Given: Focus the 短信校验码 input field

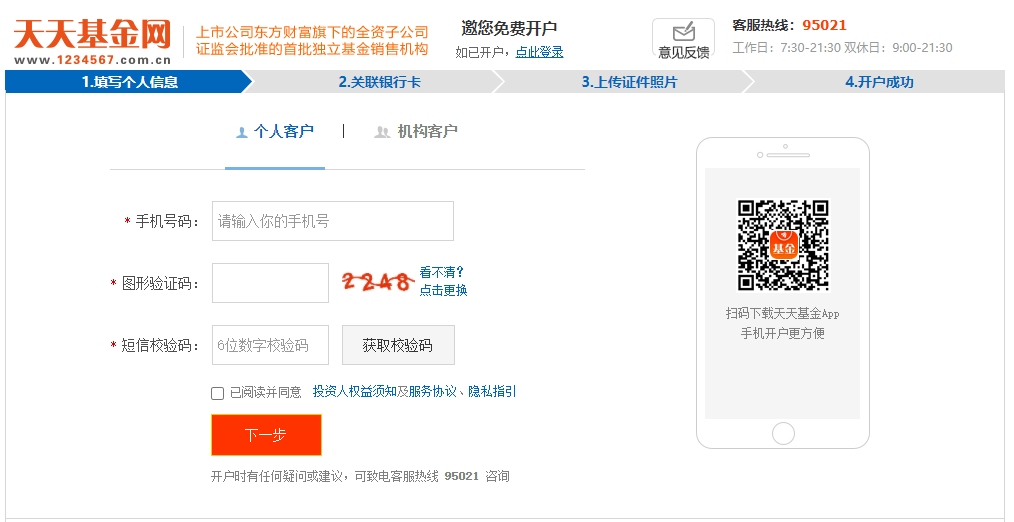Looking at the screenshot, I should pyautogui.click(x=270, y=345).
